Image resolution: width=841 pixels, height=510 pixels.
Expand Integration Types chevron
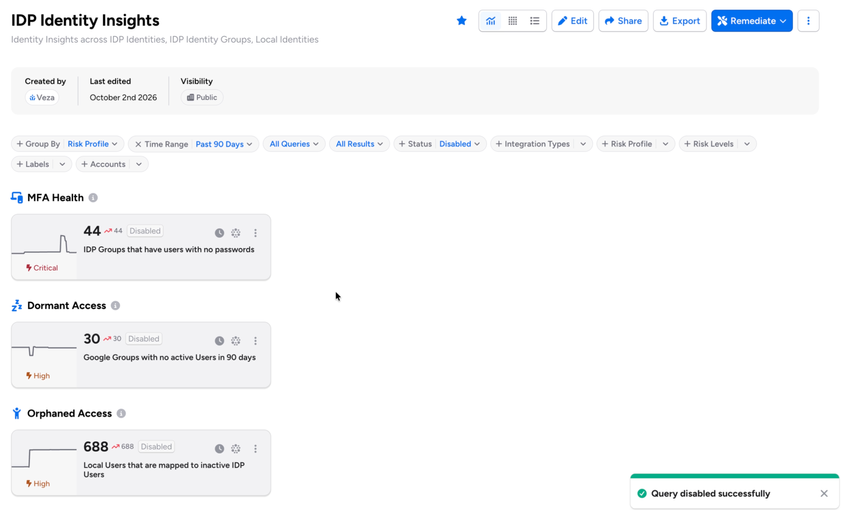(x=583, y=144)
